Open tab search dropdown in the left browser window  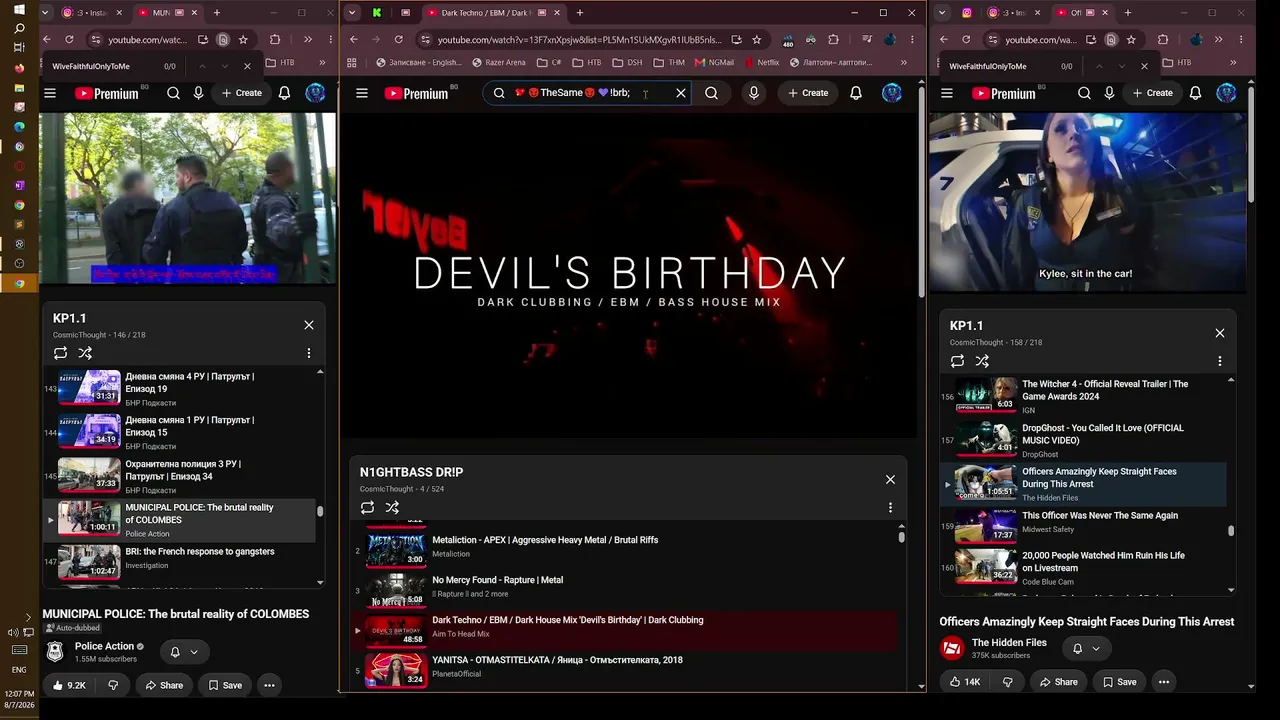47,13
